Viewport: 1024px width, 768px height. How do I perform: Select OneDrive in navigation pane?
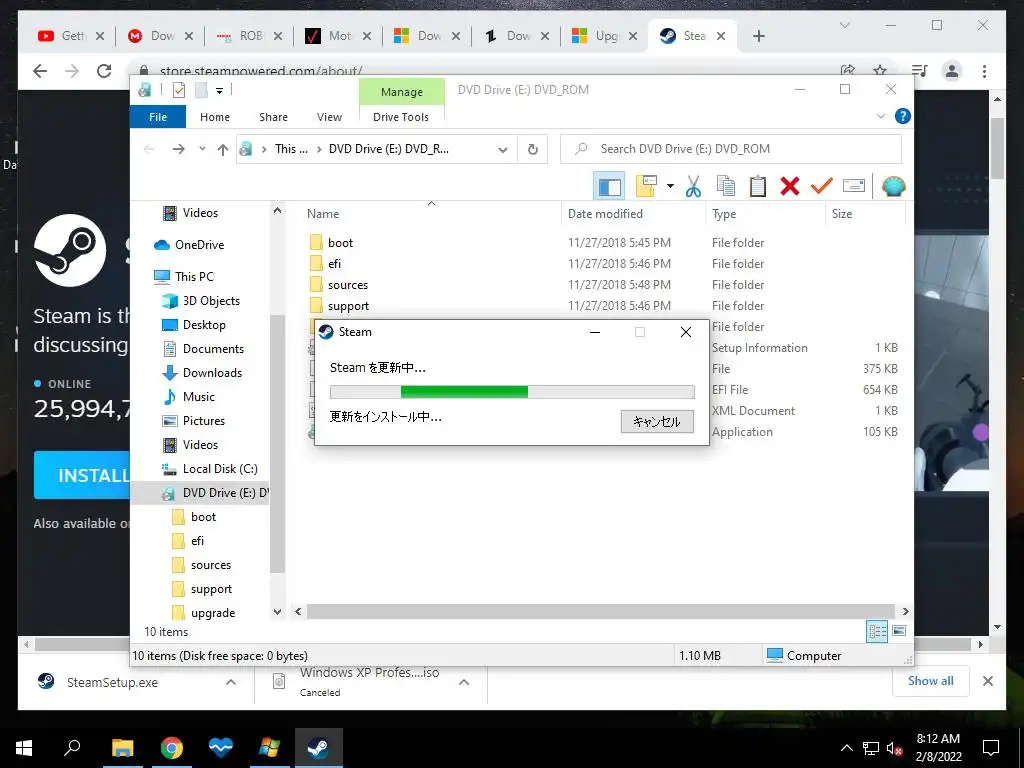(199, 245)
